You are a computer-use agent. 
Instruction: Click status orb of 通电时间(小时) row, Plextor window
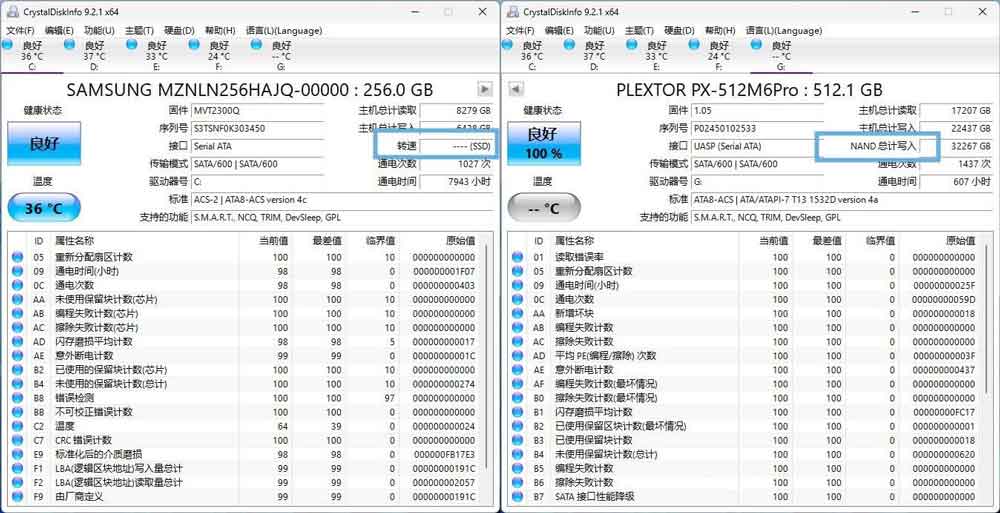tap(517, 285)
